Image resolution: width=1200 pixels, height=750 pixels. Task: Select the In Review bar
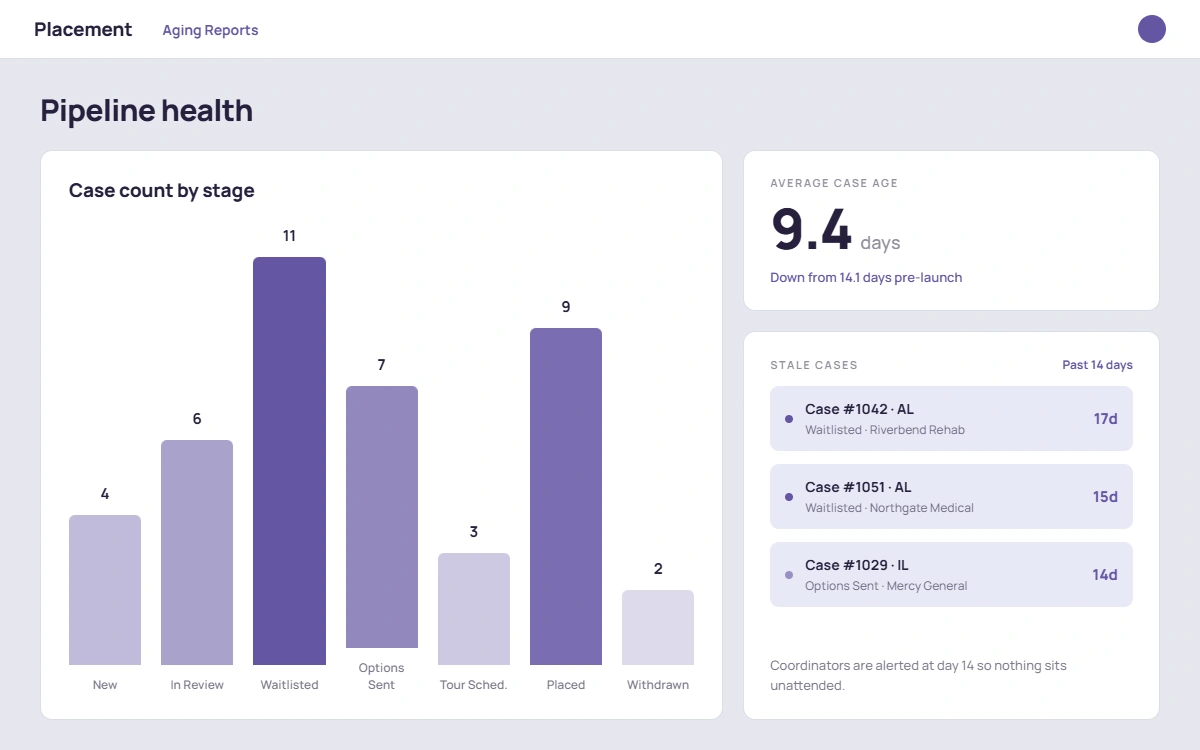(x=197, y=552)
